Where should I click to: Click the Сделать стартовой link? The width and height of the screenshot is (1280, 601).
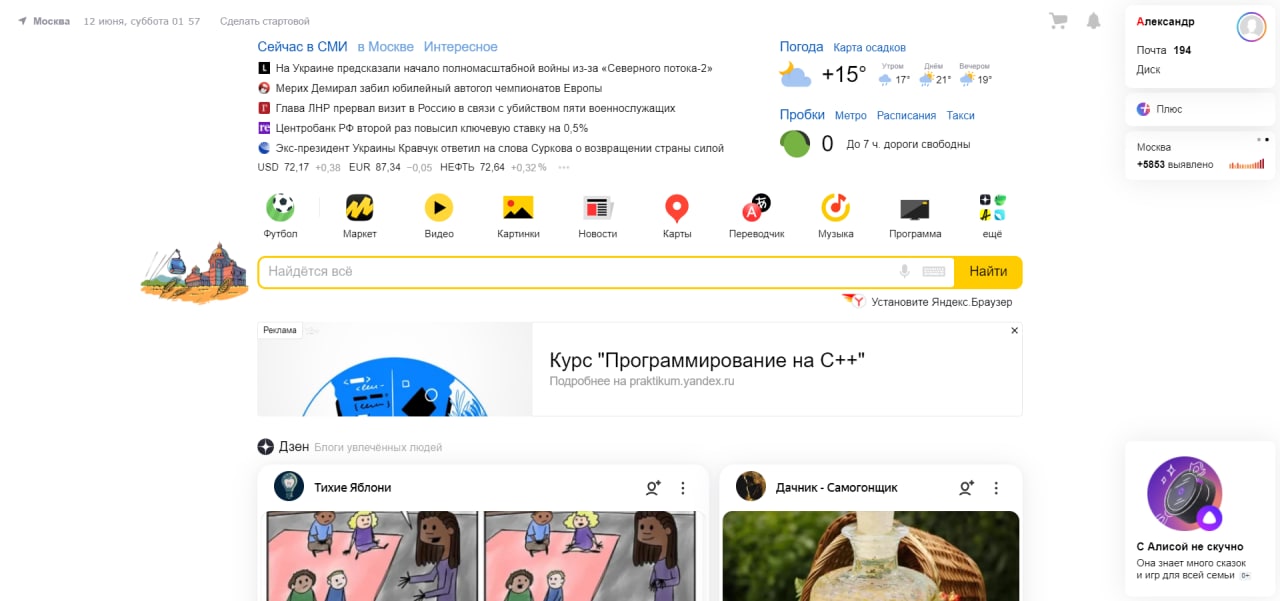[264, 21]
